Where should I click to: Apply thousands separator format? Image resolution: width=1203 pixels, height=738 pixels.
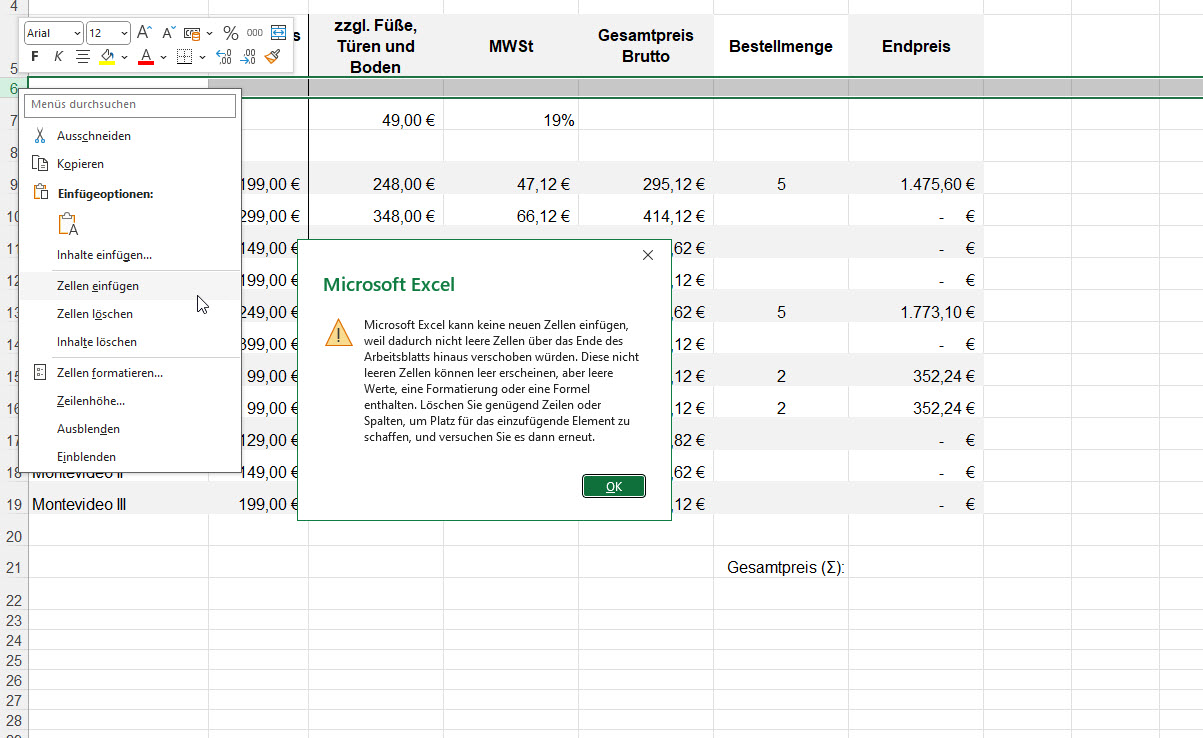254,33
